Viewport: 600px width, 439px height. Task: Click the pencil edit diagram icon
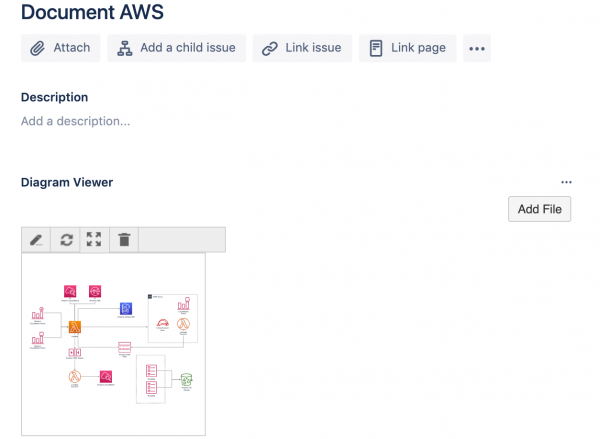pos(36,240)
